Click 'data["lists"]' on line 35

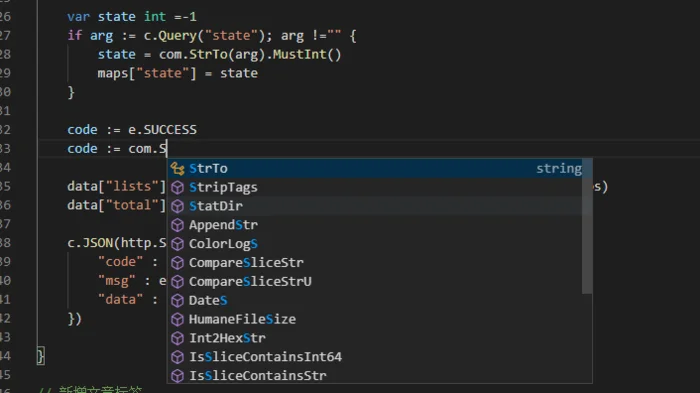point(117,186)
